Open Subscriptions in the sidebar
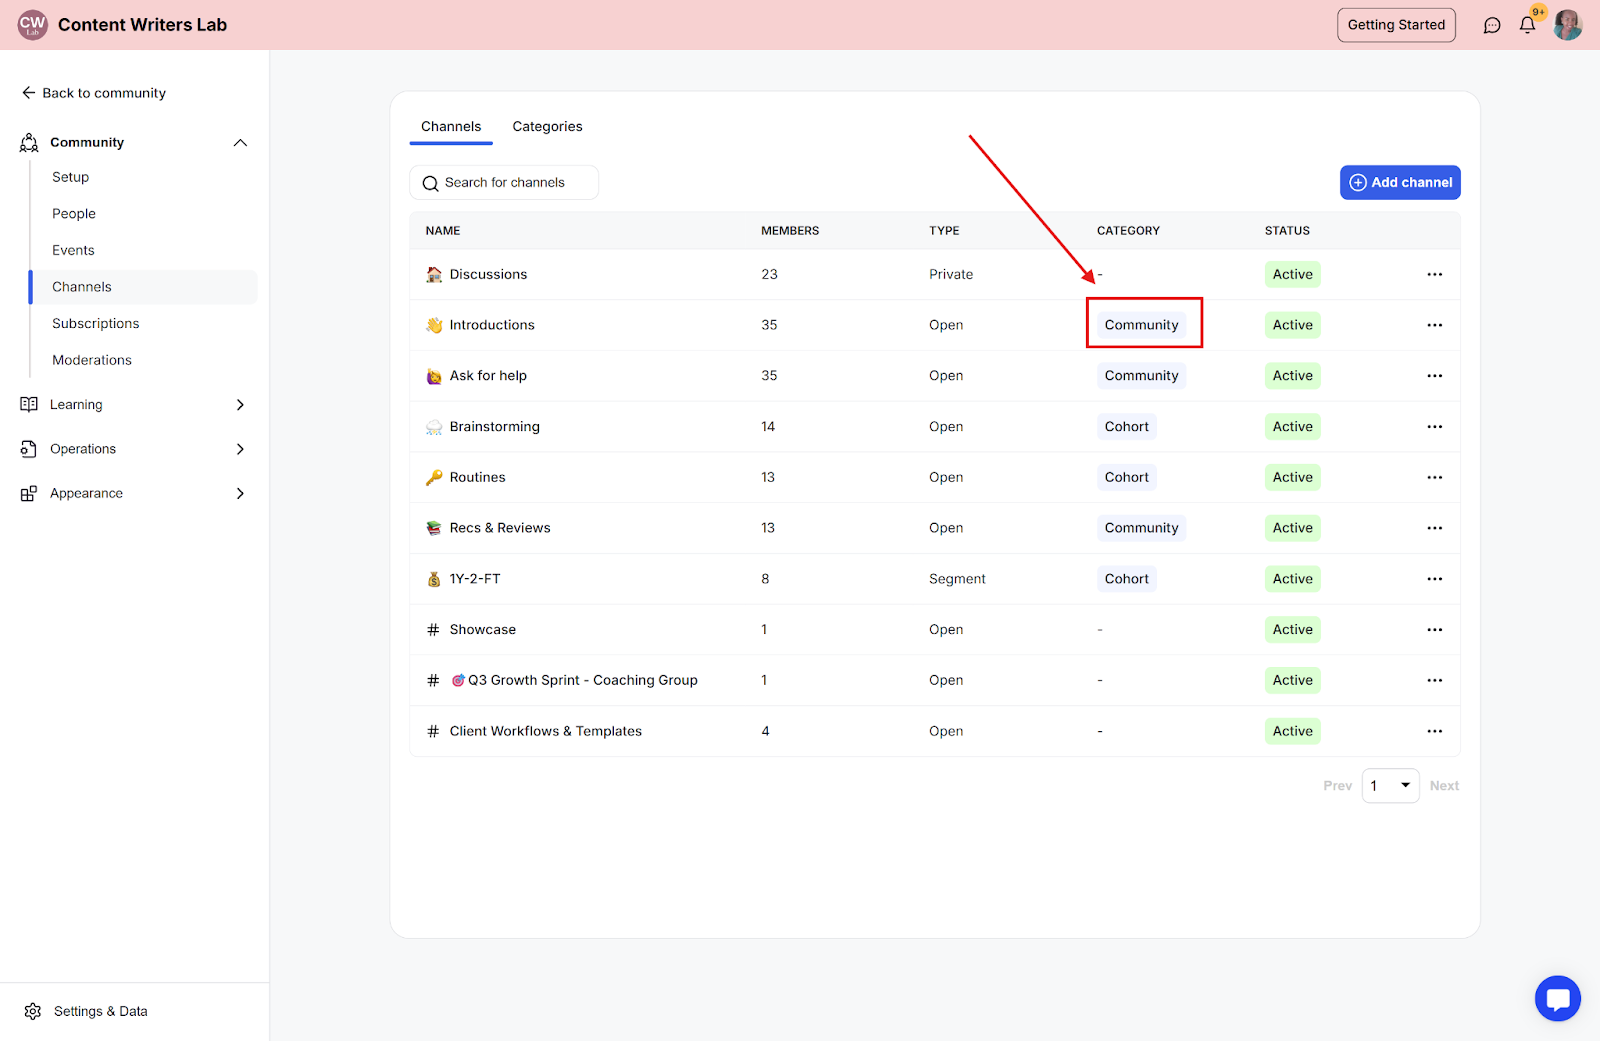 tap(96, 324)
